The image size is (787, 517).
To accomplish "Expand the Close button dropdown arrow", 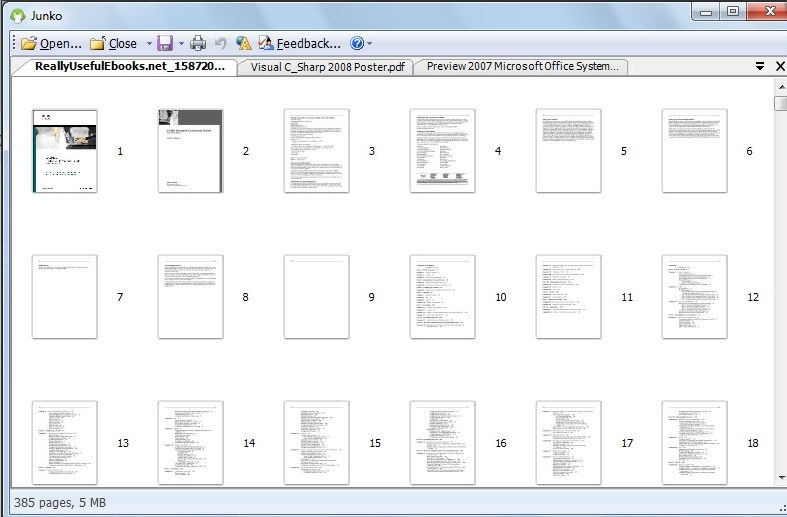I will point(149,44).
